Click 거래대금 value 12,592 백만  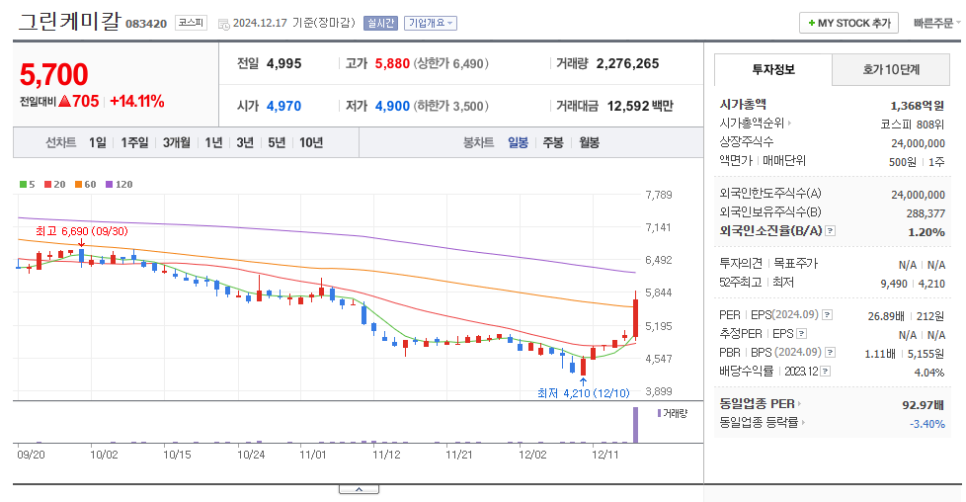tap(640, 106)
